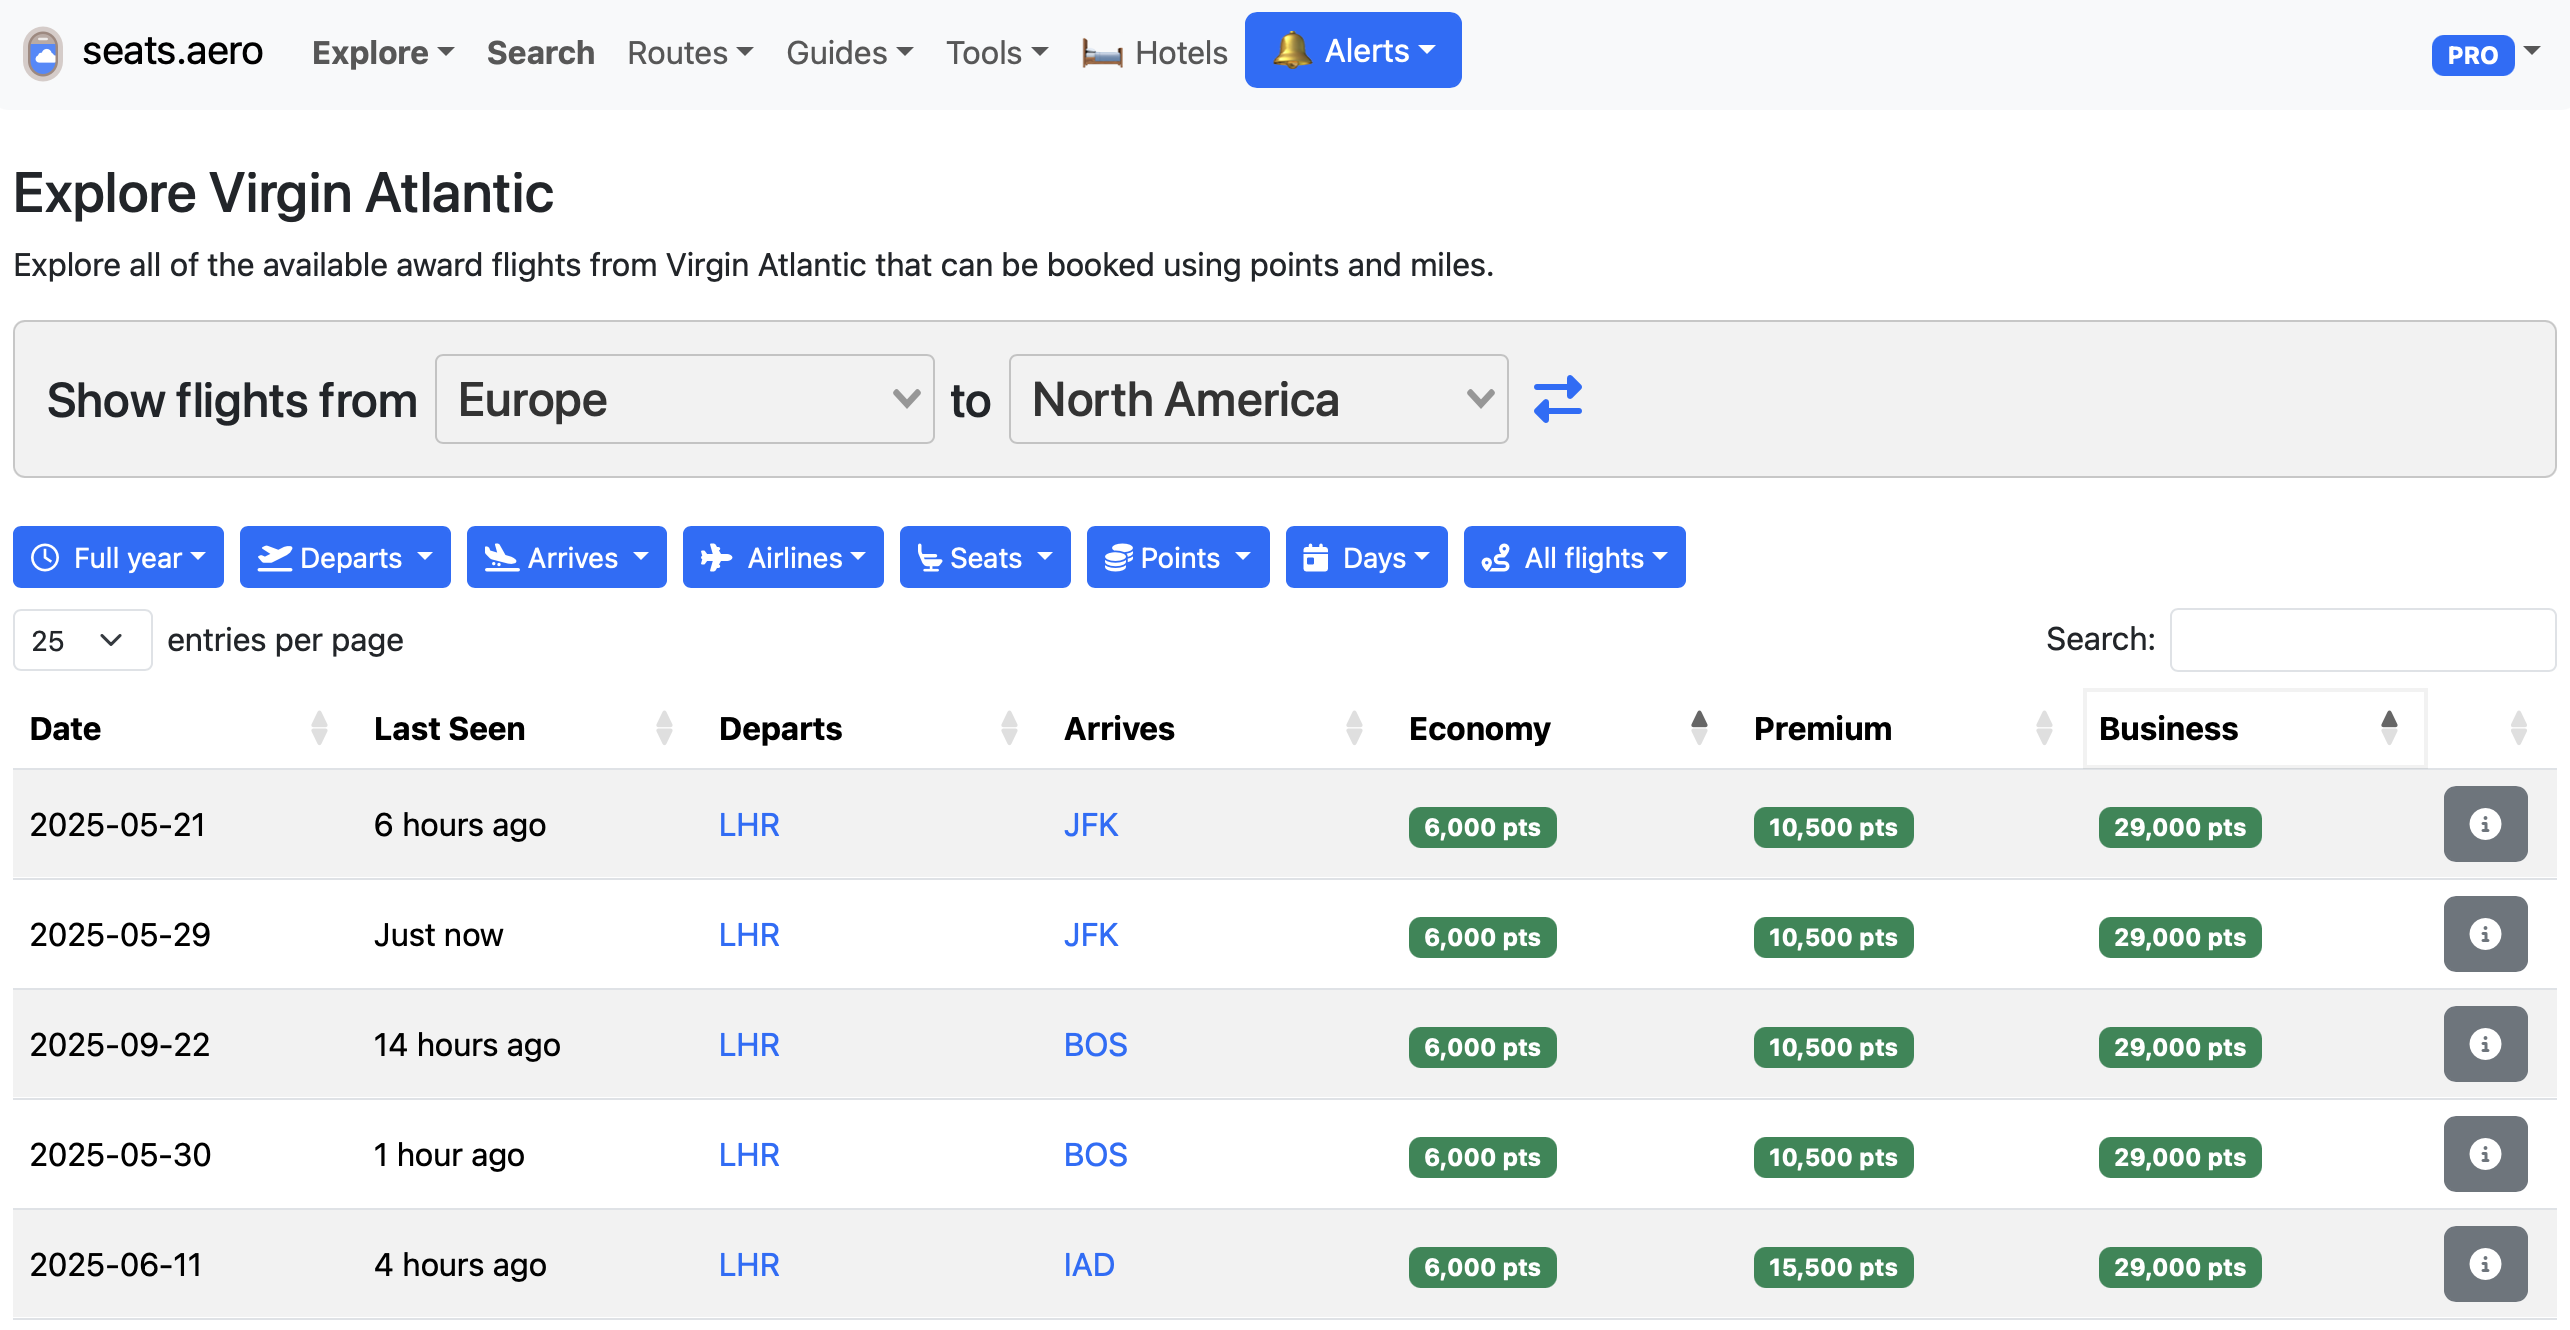Image resolution: width=2570 pixels, height=1330 pixels.
Task: Click the sort arrows above the info buttons
Action: 2518,728
